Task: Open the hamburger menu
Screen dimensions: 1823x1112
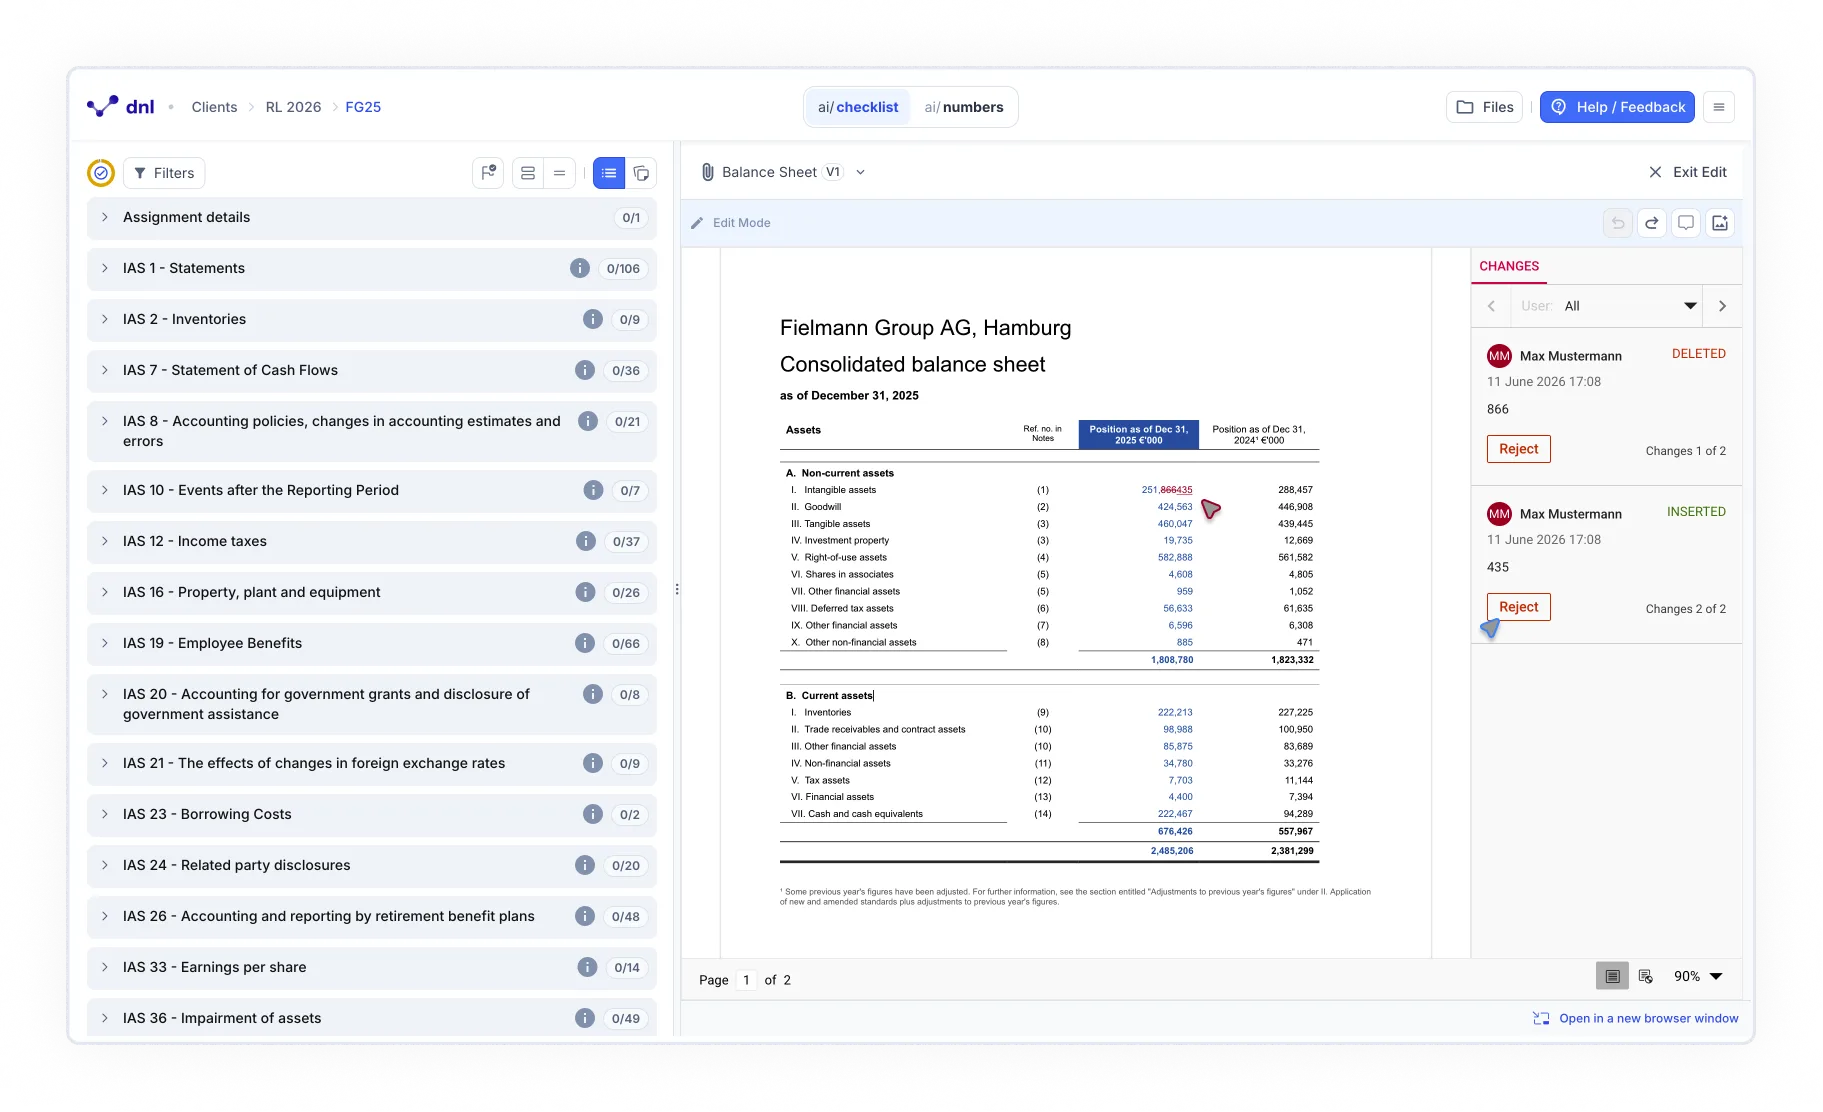Action: (1719, 107)
